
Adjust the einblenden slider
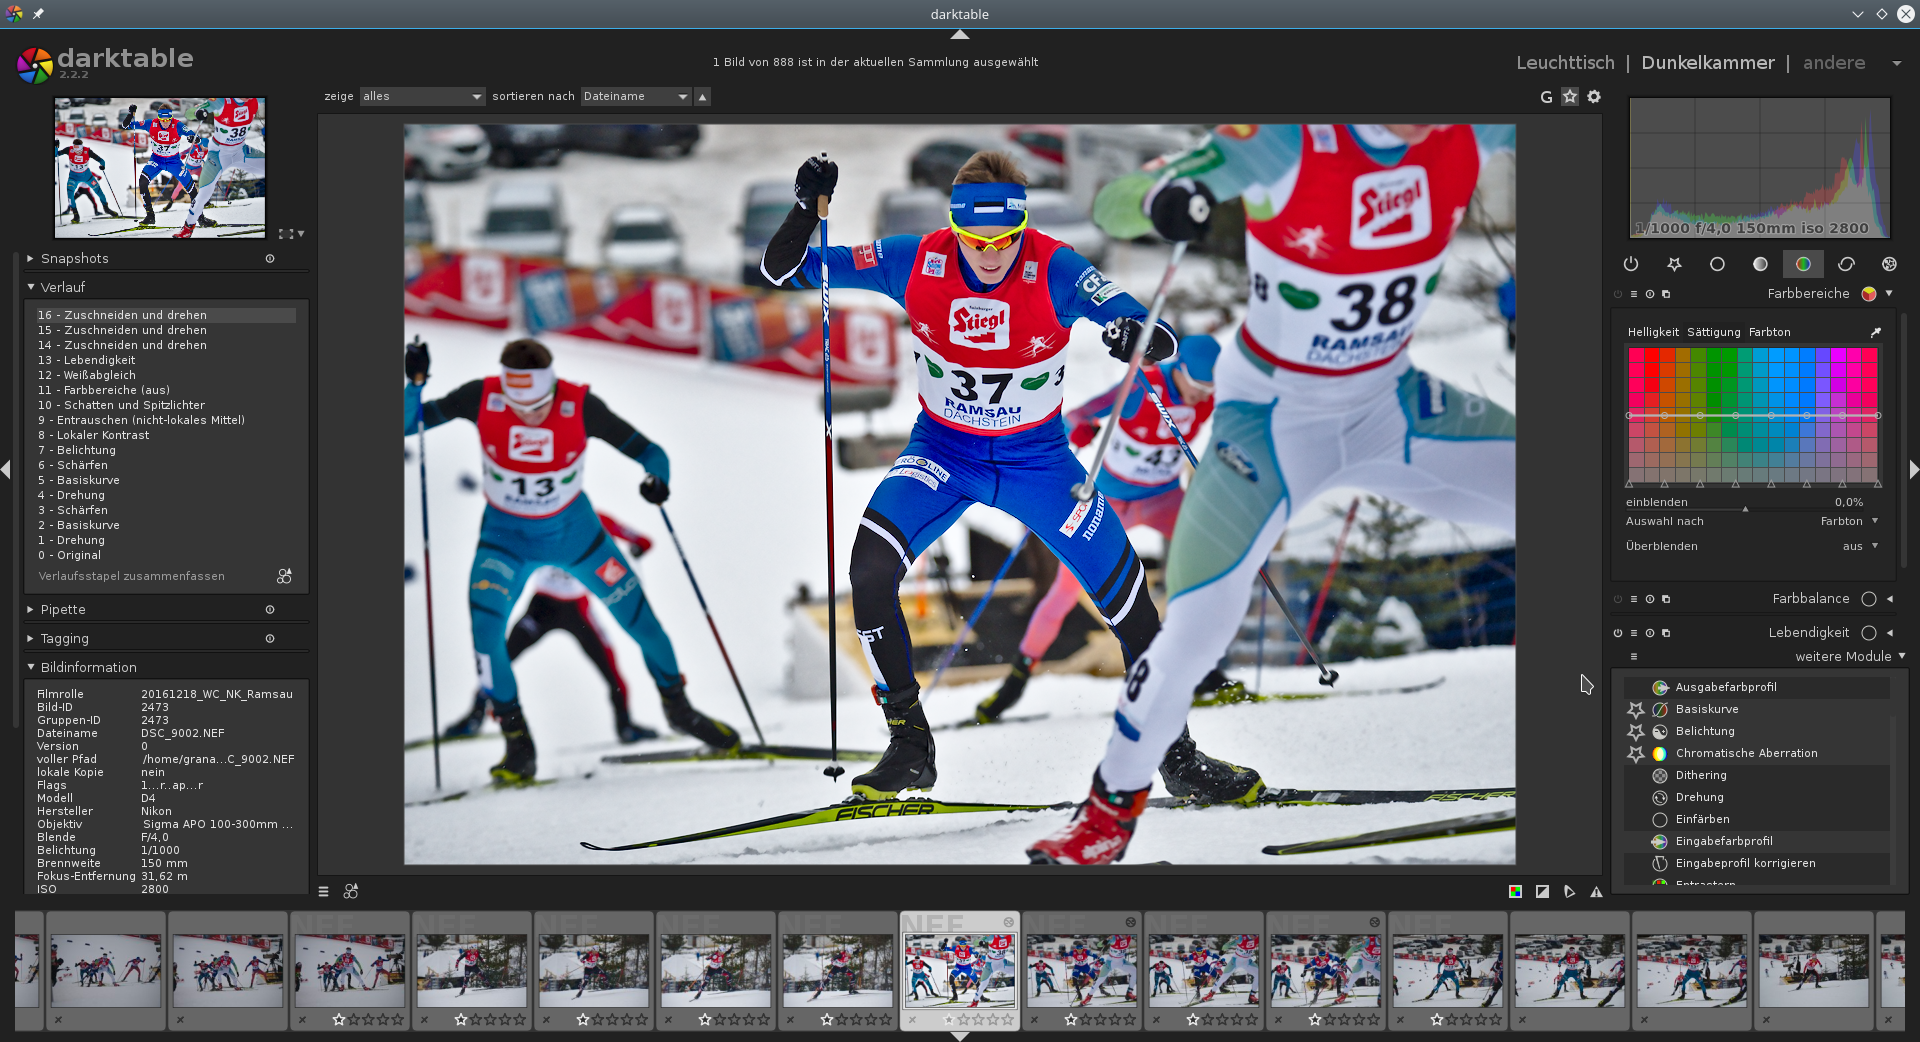[x=1745, y=508]
